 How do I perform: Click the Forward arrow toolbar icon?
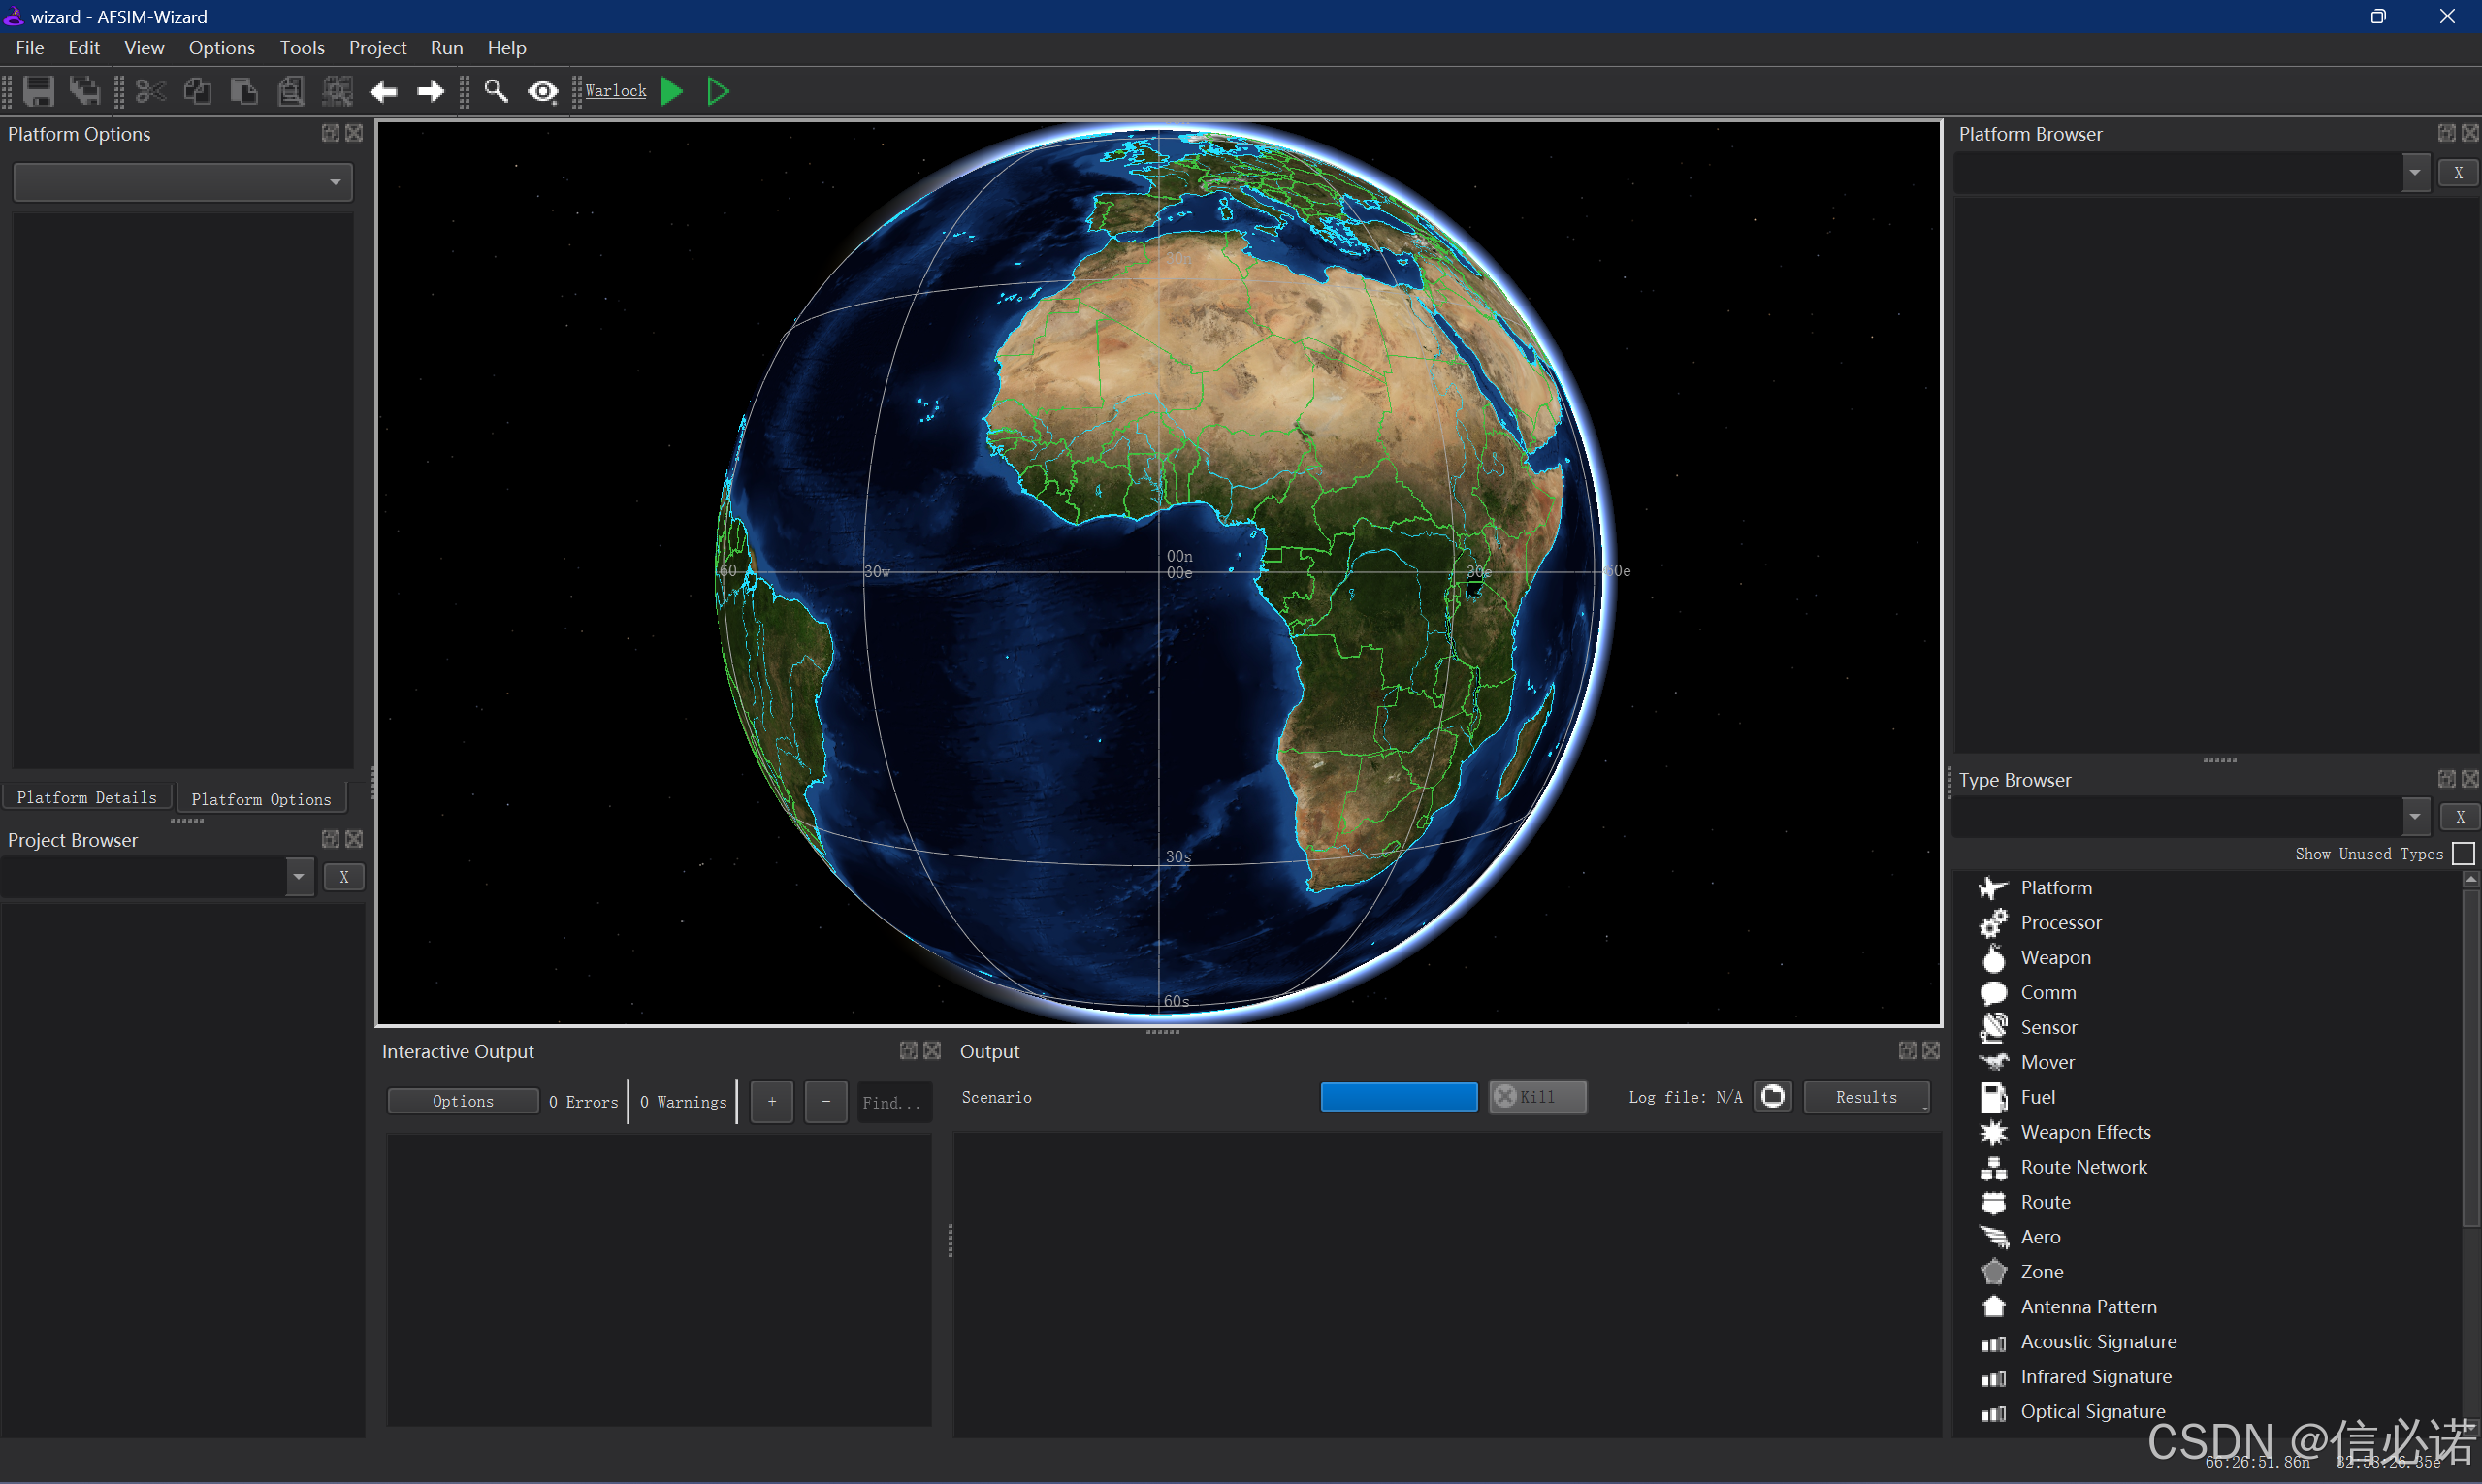click(x=430, y=92)
